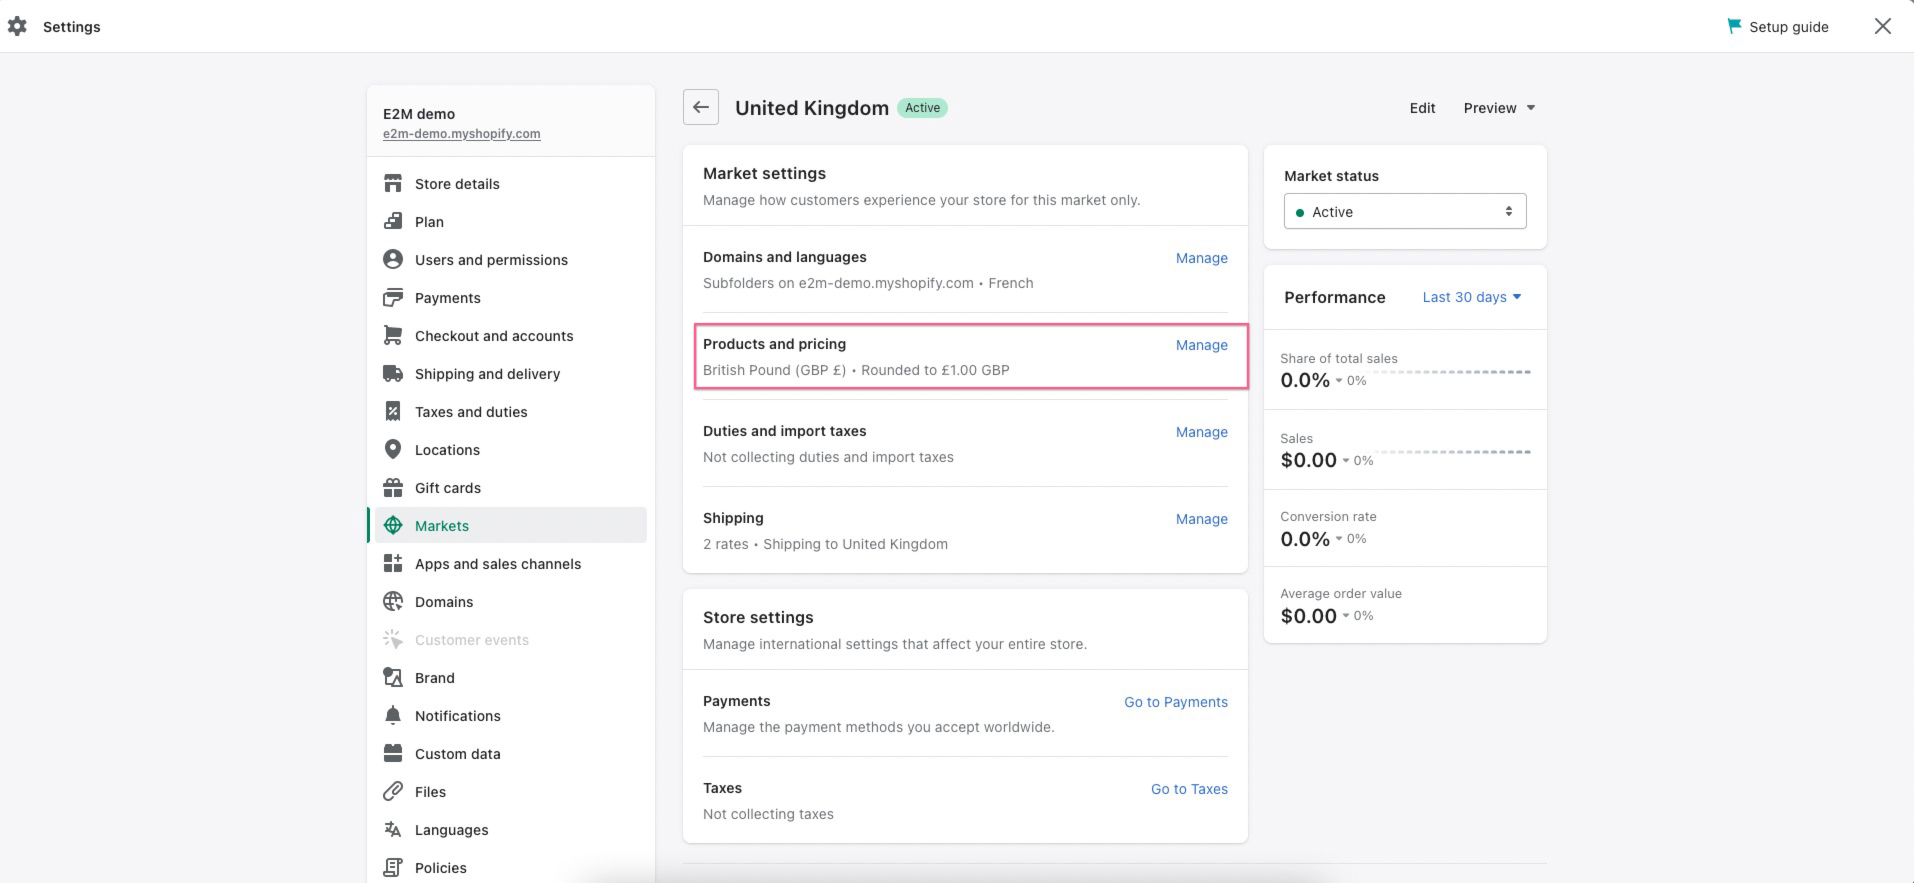Click the Checkout and accounts cart icon
Viewport: 1914px width, 883px height.
click(393, 336)
